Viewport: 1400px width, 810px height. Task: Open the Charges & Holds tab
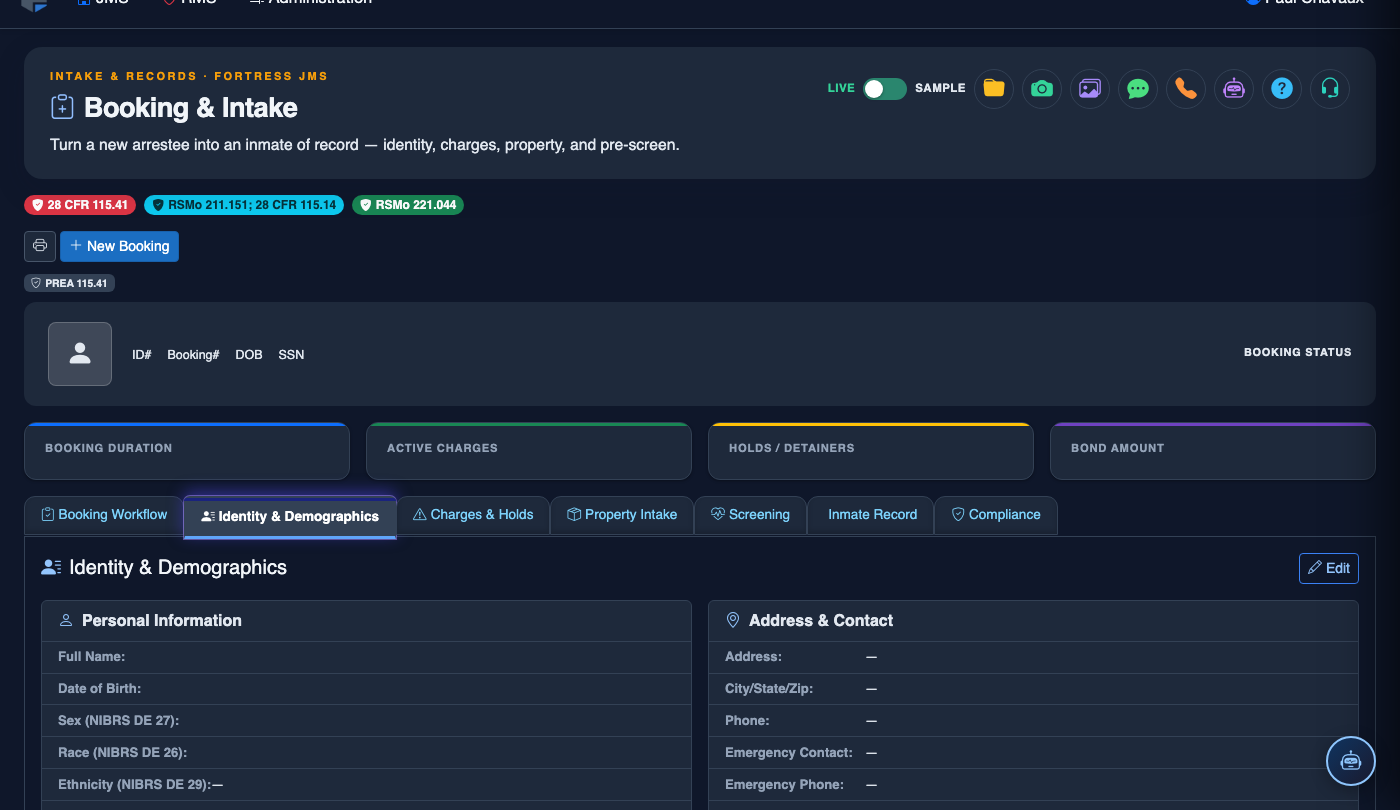point(474,515)
